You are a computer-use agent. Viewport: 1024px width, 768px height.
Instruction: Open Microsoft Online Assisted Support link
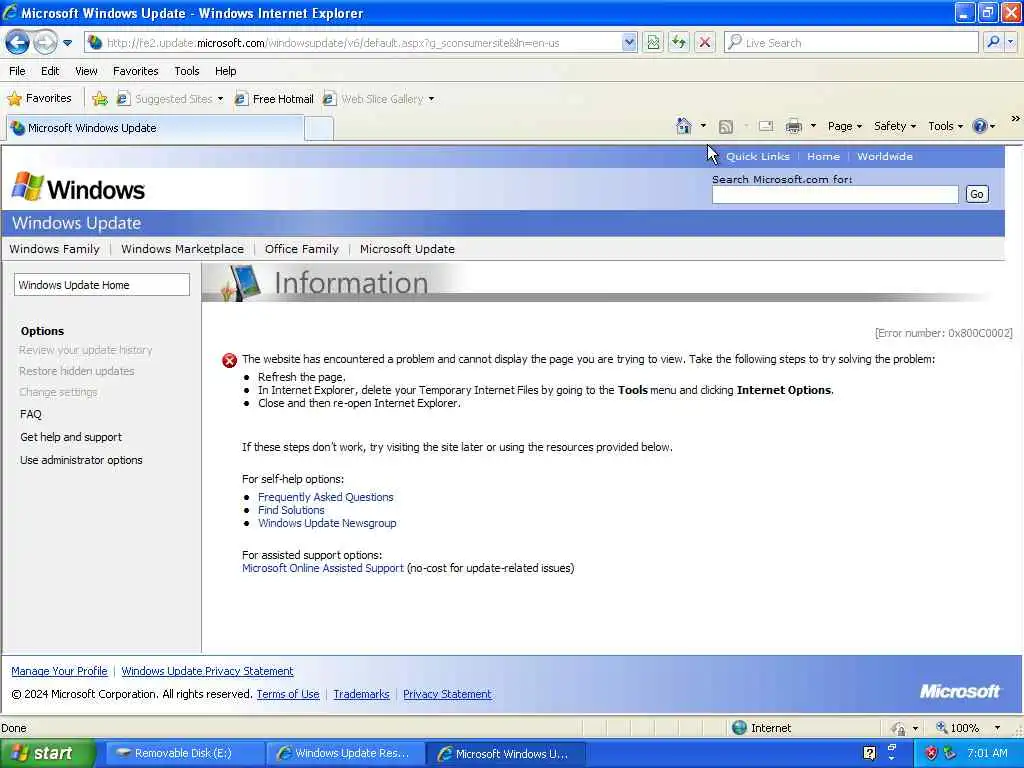(323, 568)
